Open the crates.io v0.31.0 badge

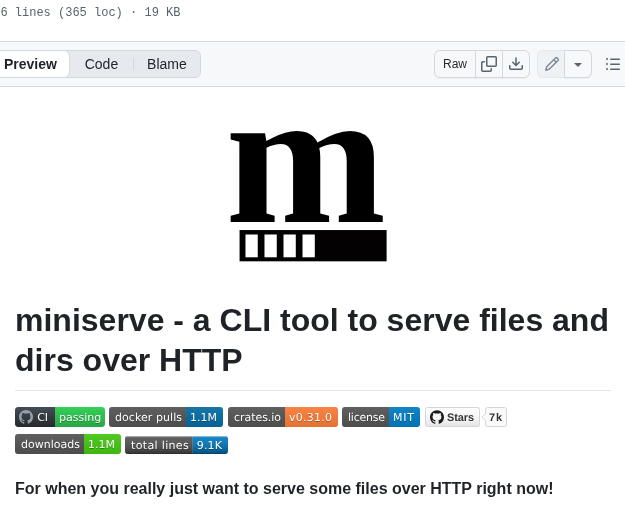click(x=283, y=417)
